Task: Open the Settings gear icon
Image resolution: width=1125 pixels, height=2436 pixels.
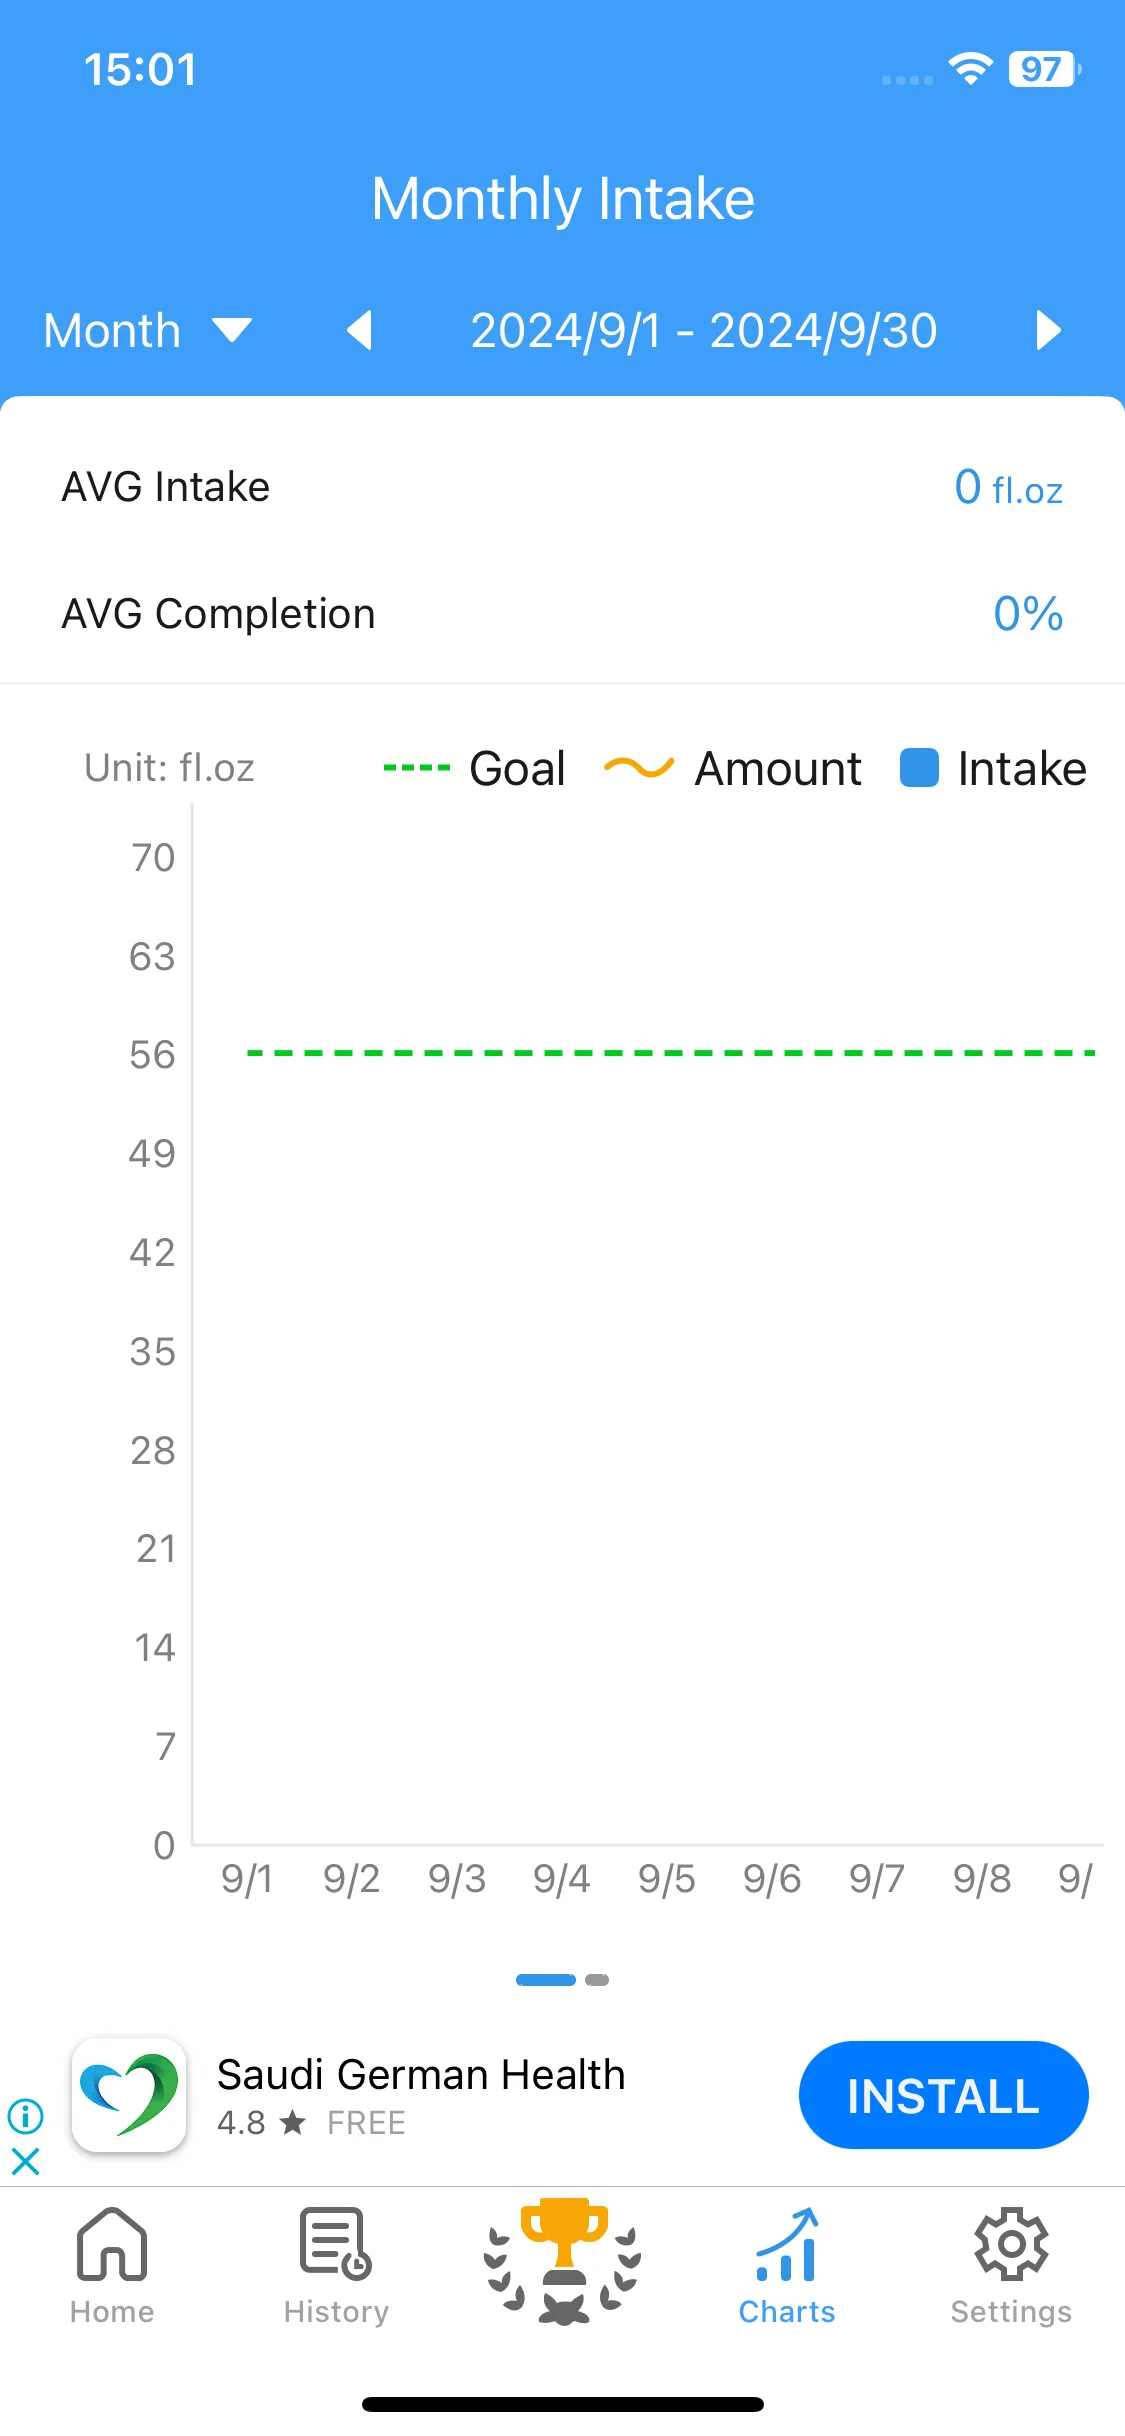Action: click(x=1011, y=2244)
